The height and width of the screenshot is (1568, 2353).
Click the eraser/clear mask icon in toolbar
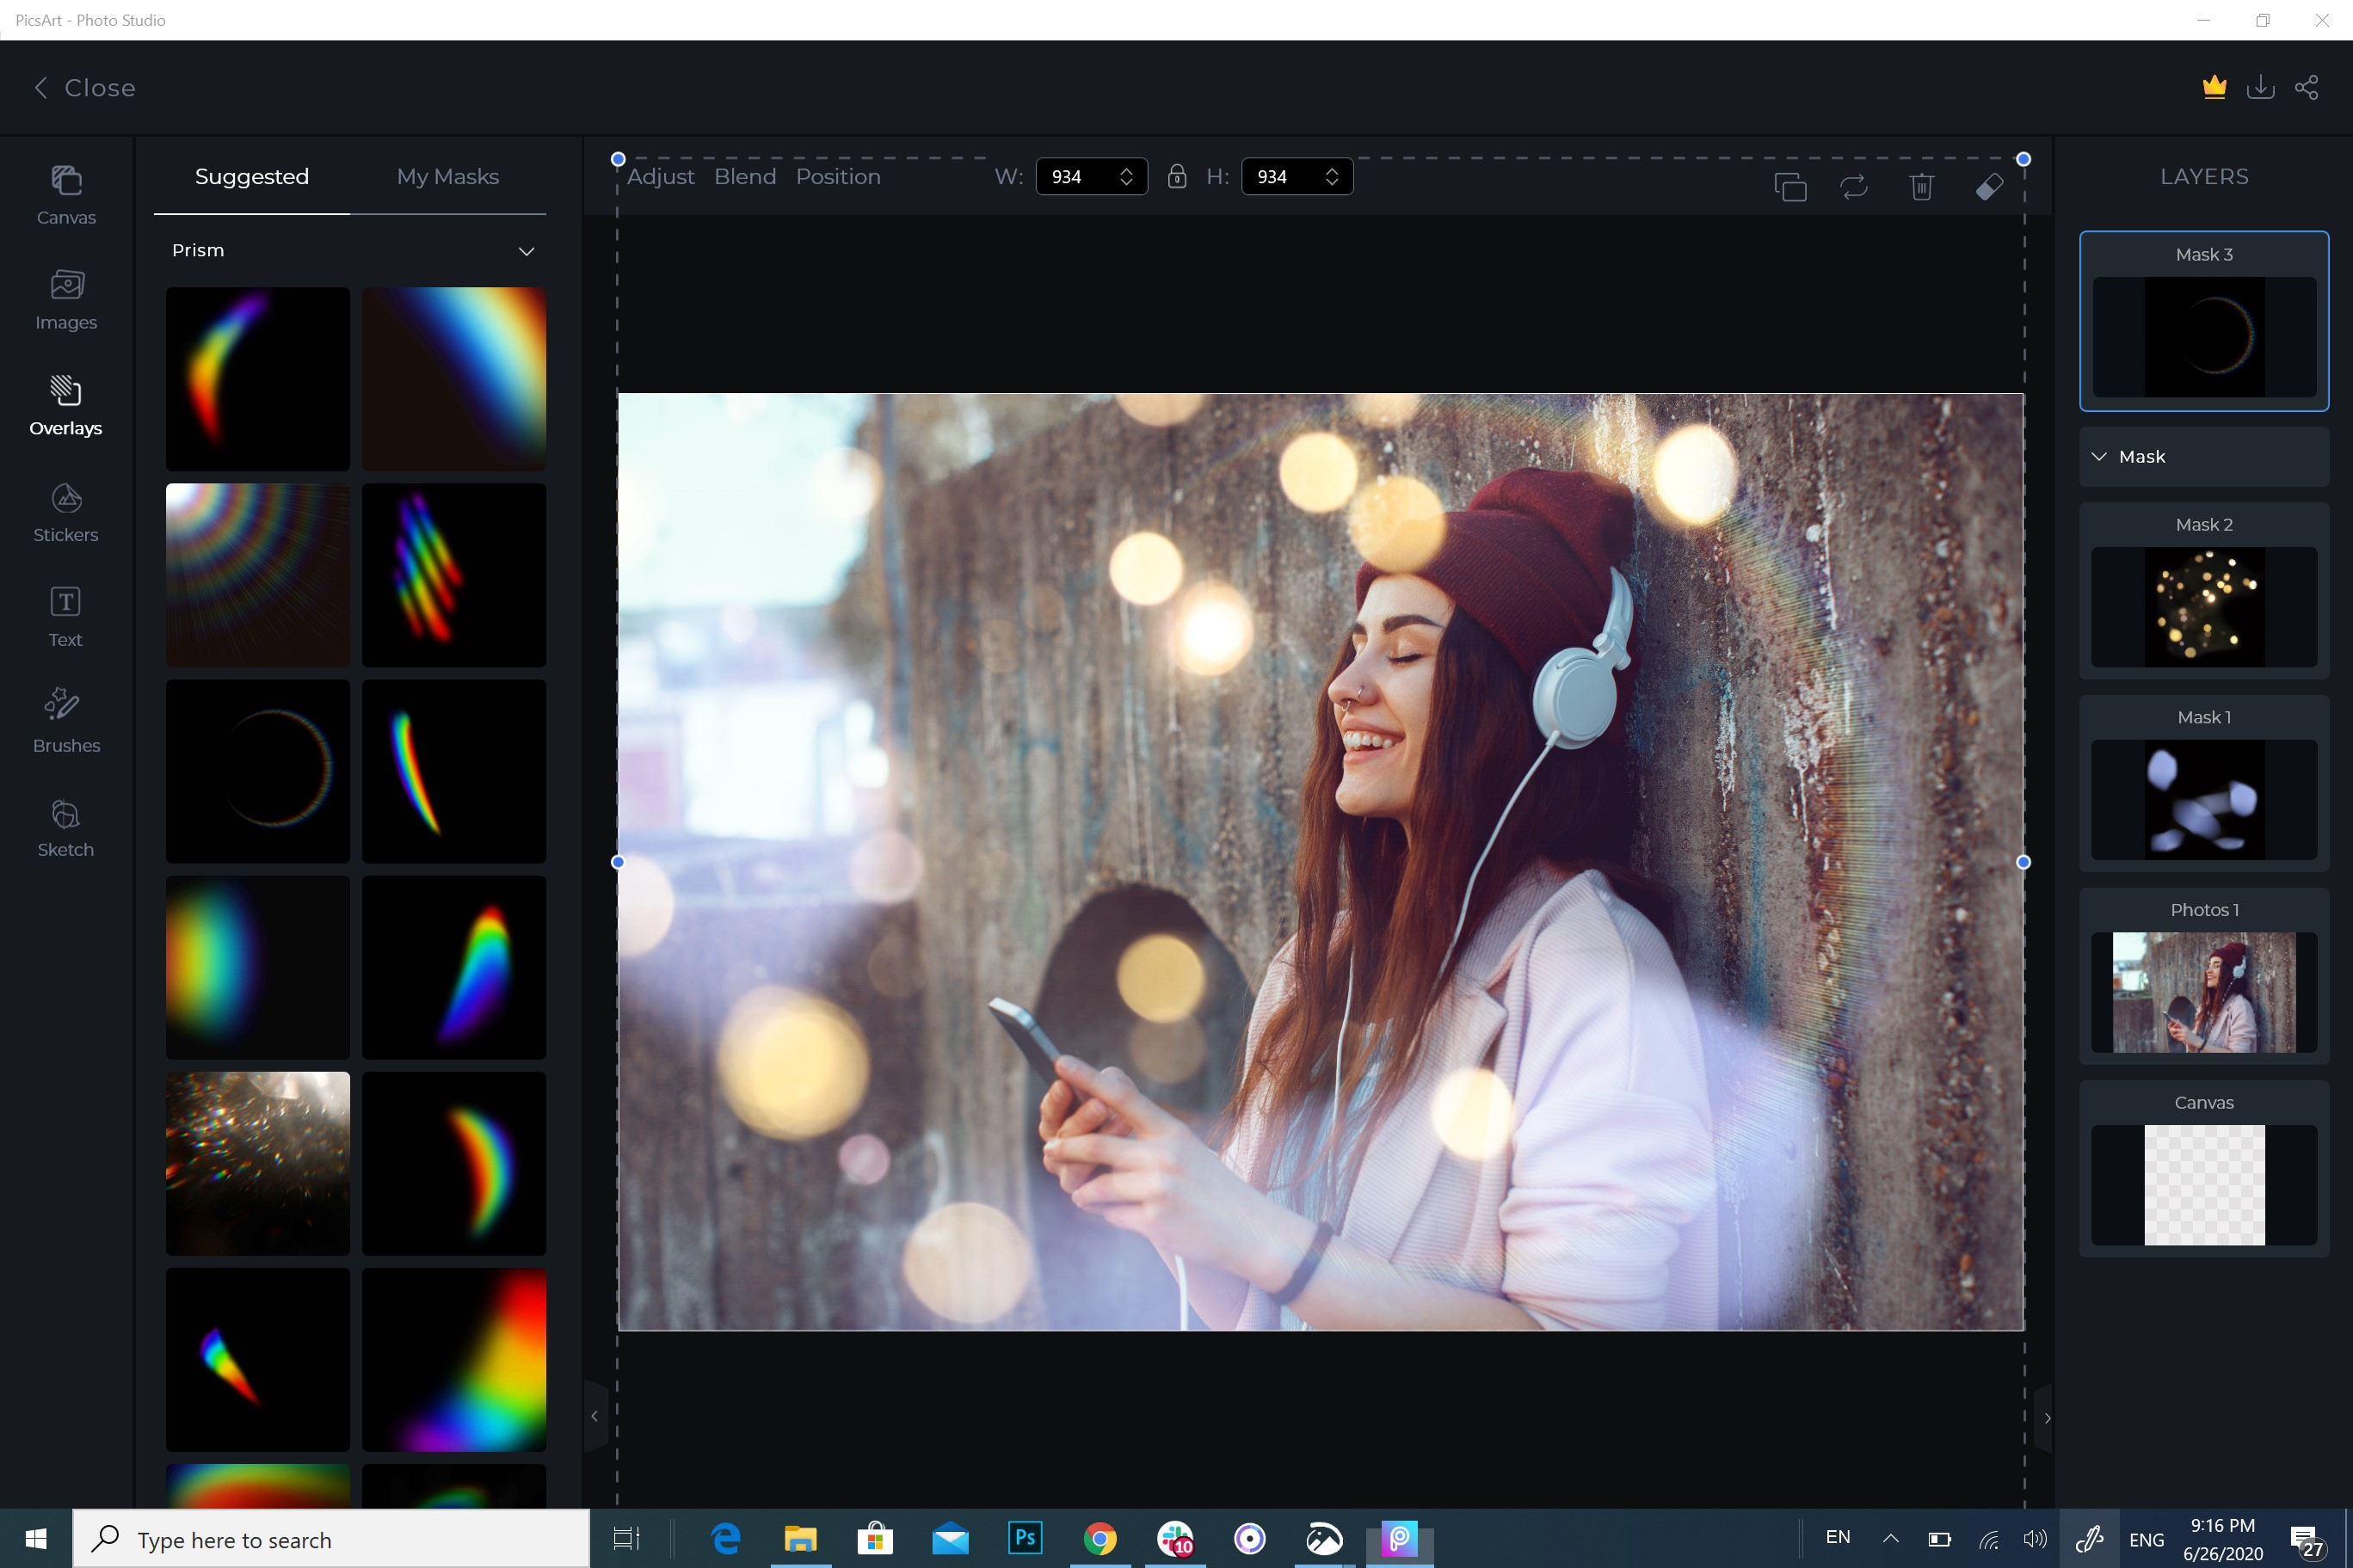[x=1989, y=188]
